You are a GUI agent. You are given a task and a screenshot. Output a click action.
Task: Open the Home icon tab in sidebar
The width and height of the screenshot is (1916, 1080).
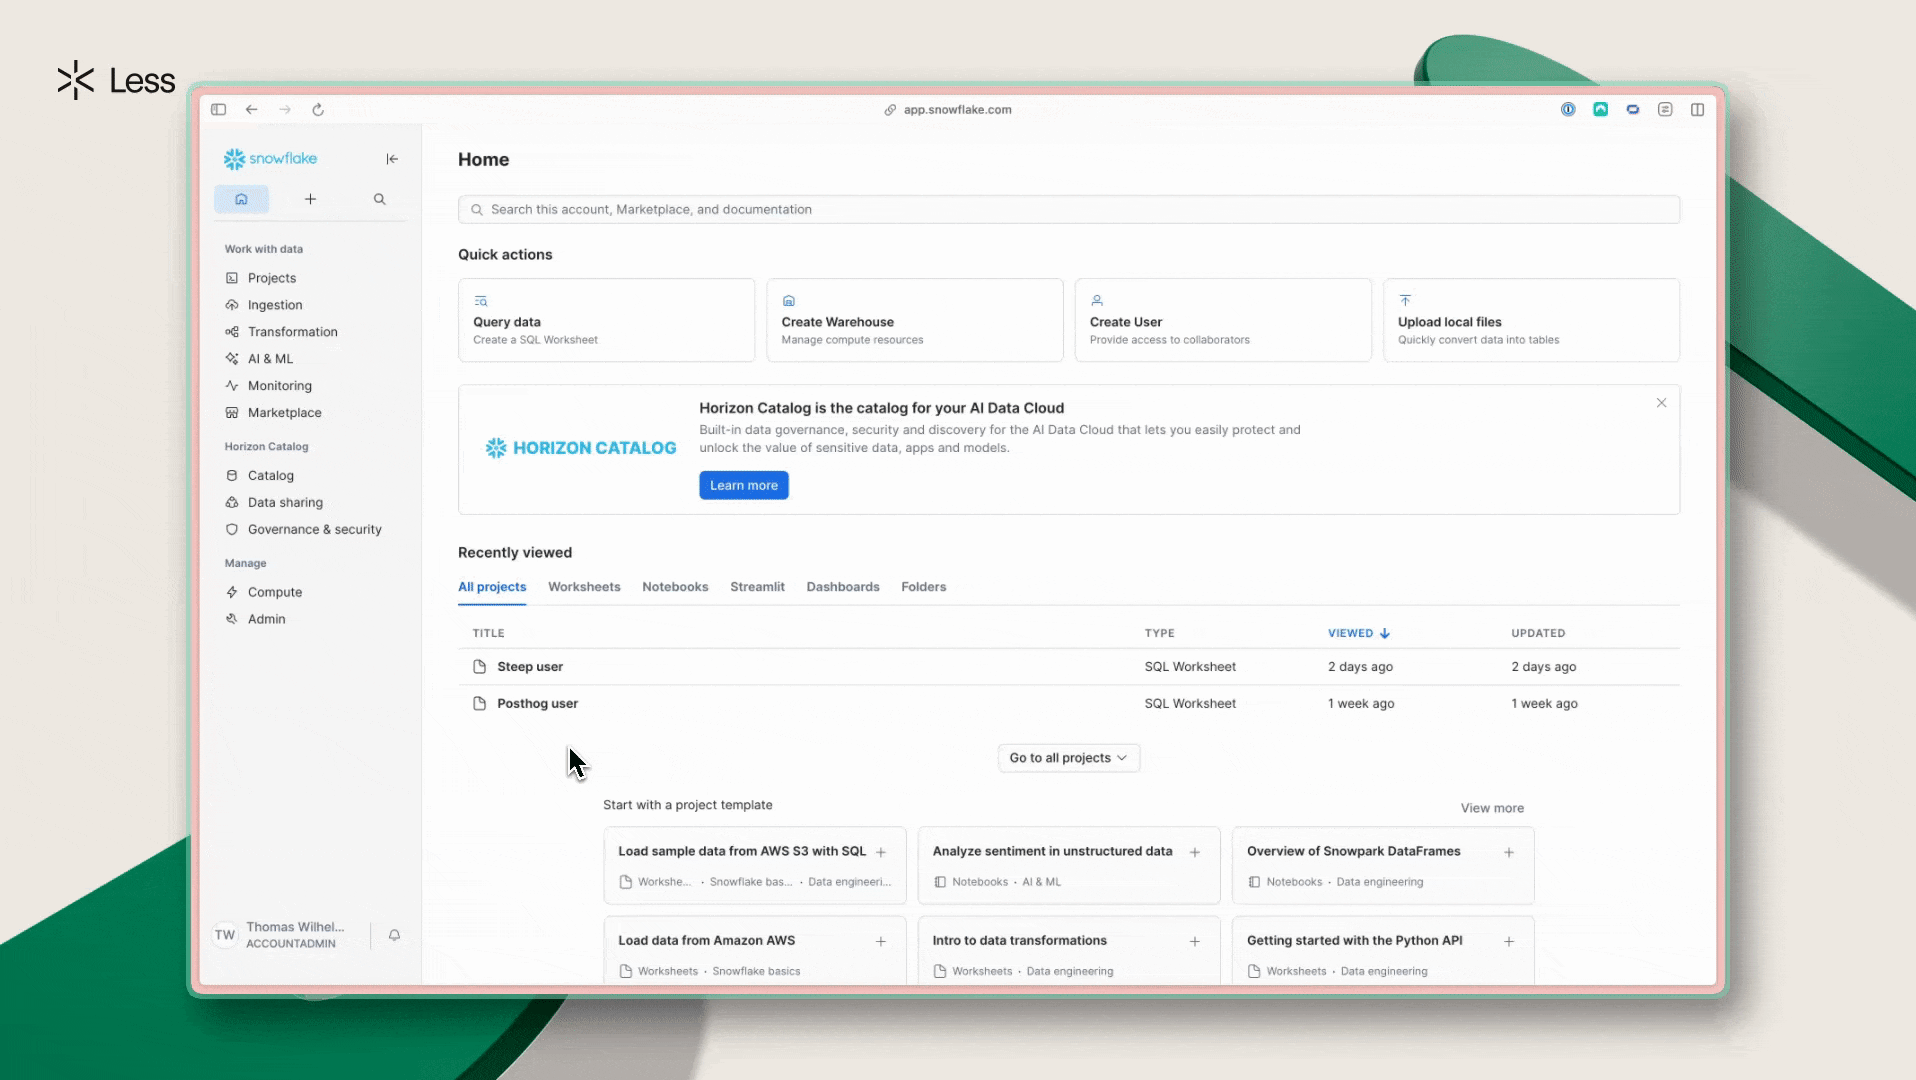pyautogui.click(x=241, y=199)
